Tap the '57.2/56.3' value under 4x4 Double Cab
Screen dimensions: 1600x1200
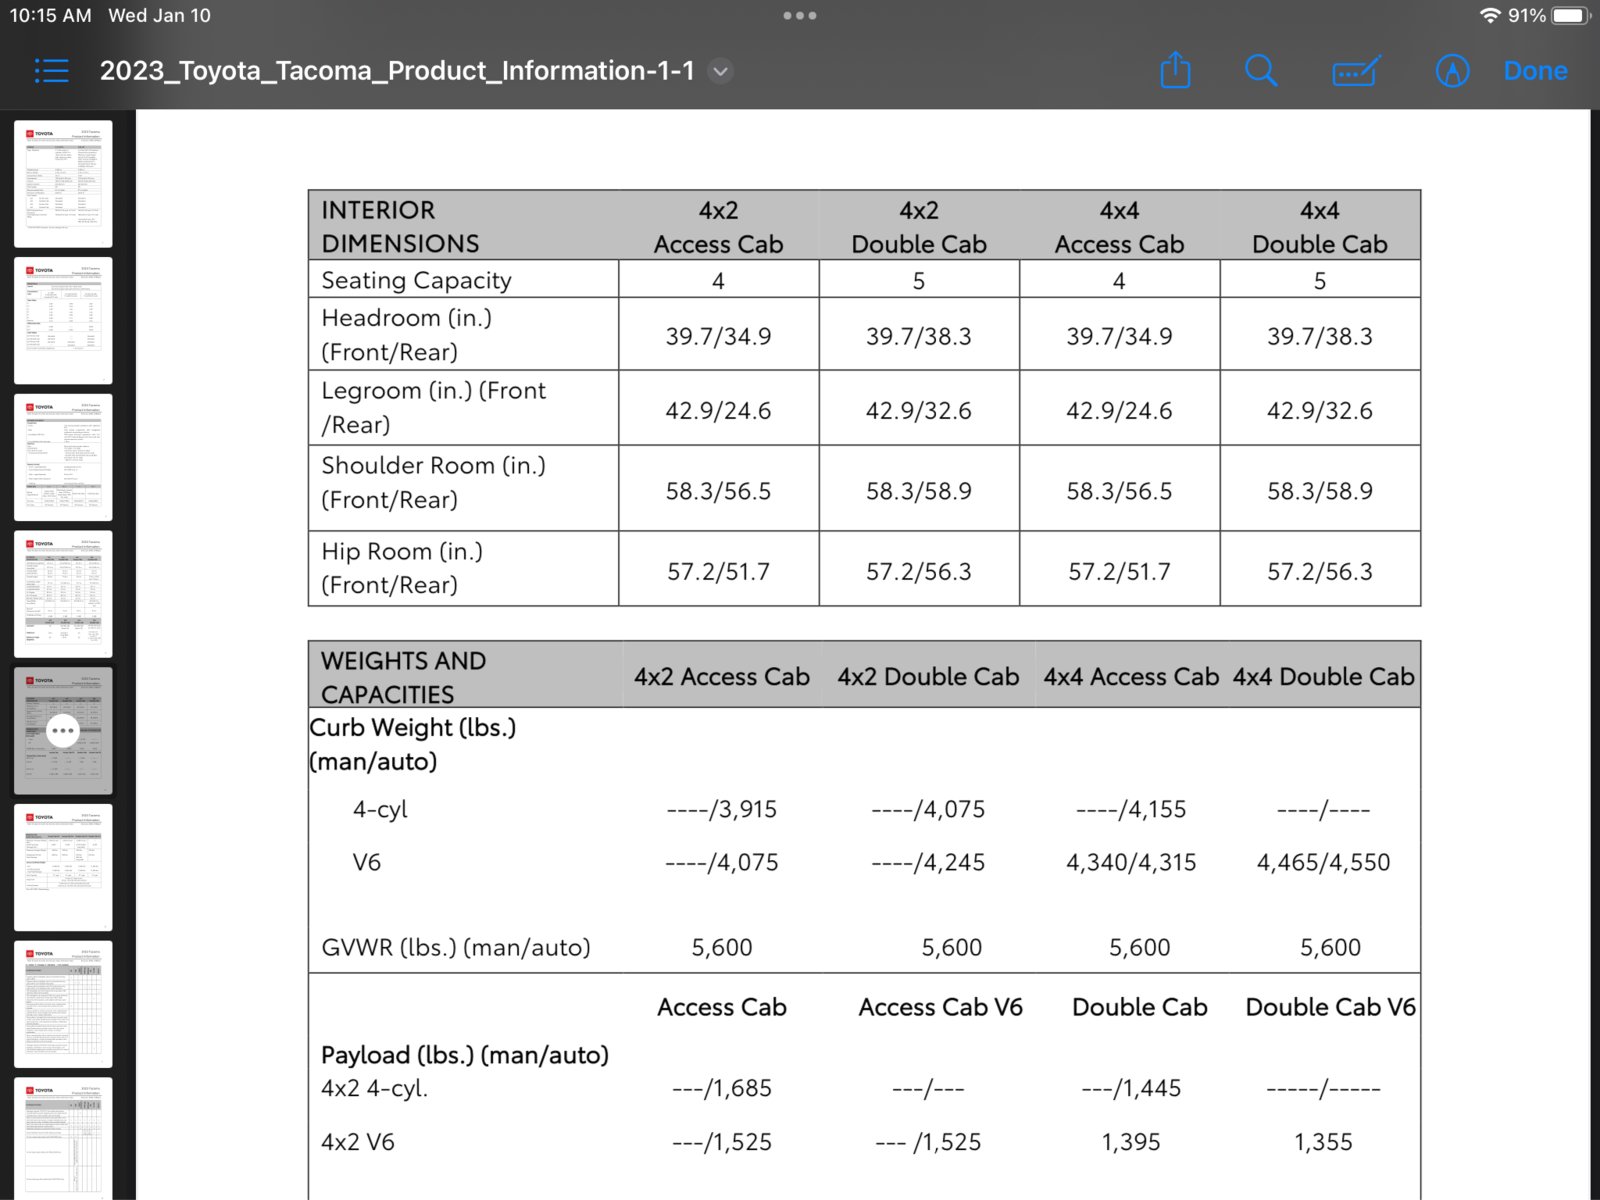point(1320,571)
